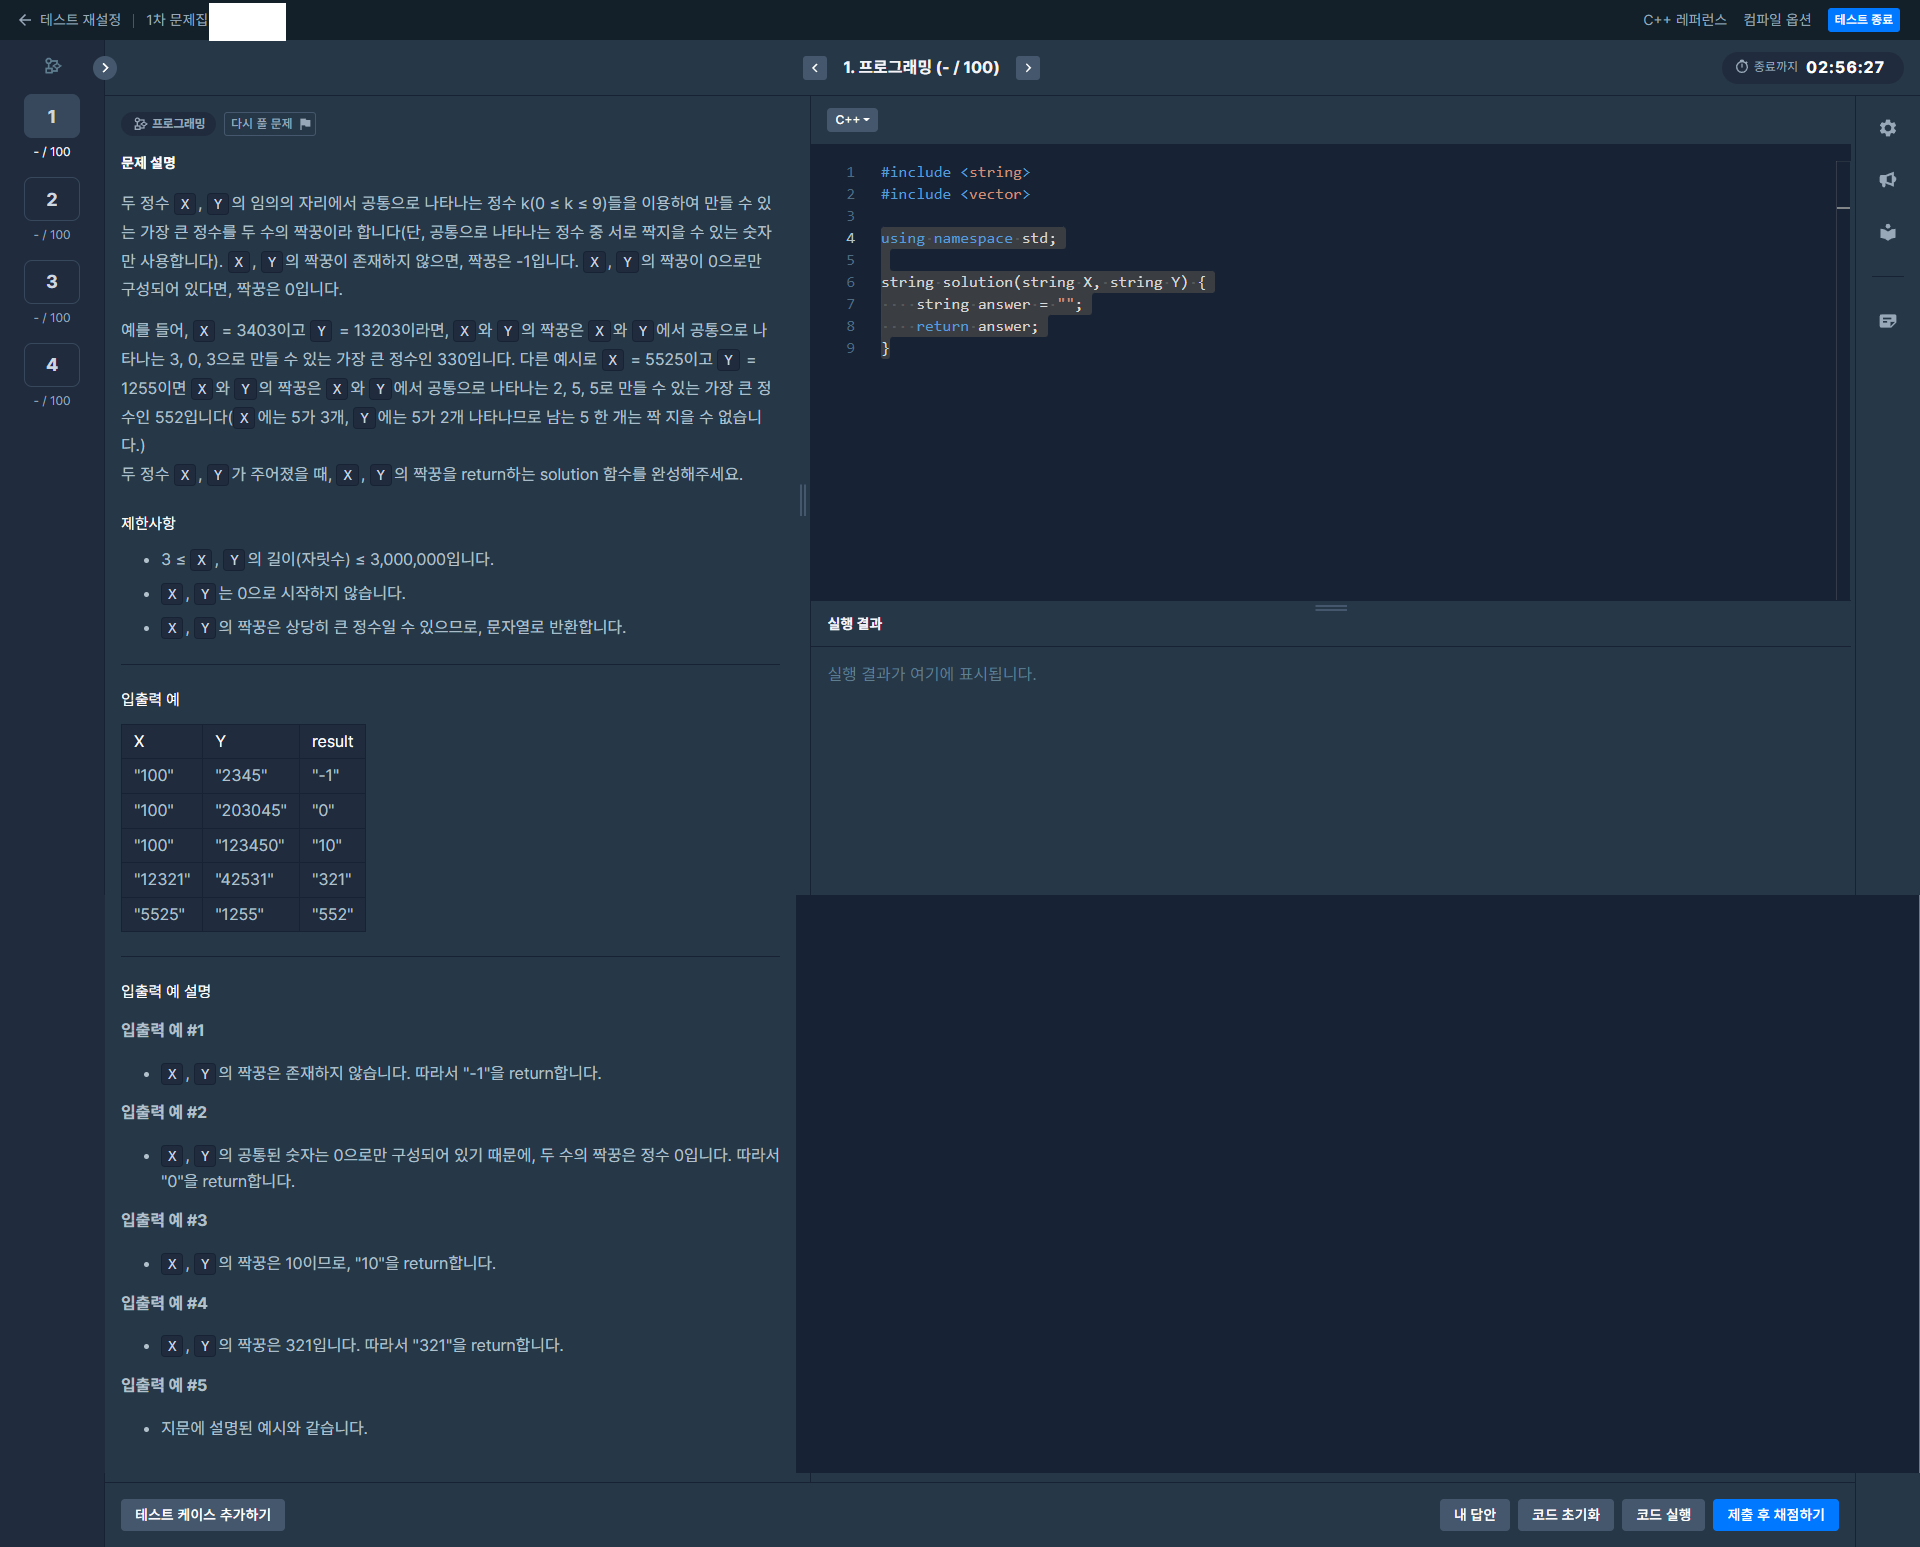The width and height of the screenshot is (1920, 1547).
Task: Click the 테스트 종료 button
Action: (x=1862, y=20)
